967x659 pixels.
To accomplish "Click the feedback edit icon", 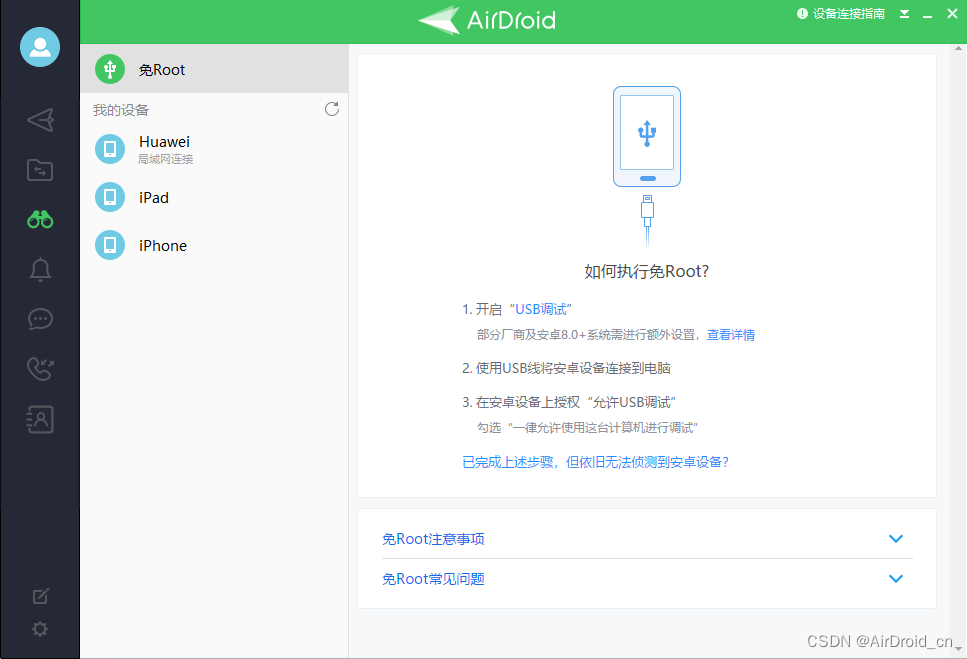I will click(40, 596).
